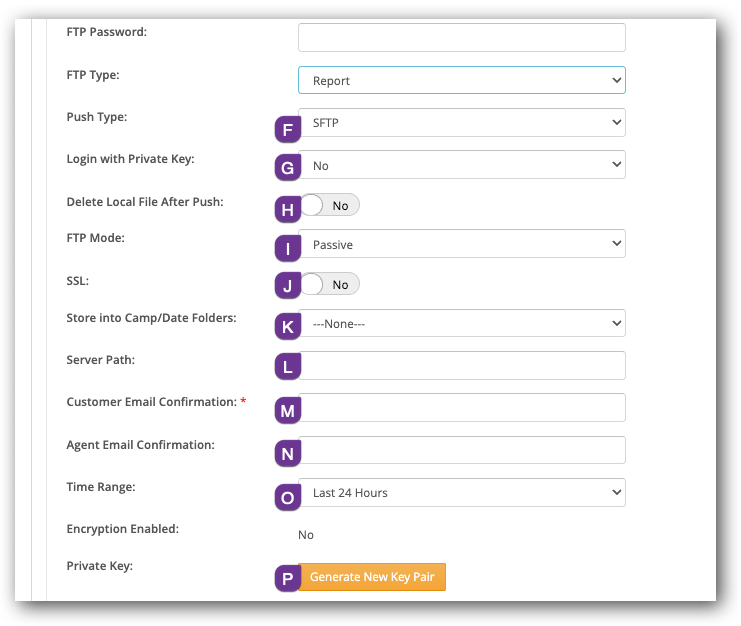Toggle Delete Local File After Push switch

coord(330,205)
